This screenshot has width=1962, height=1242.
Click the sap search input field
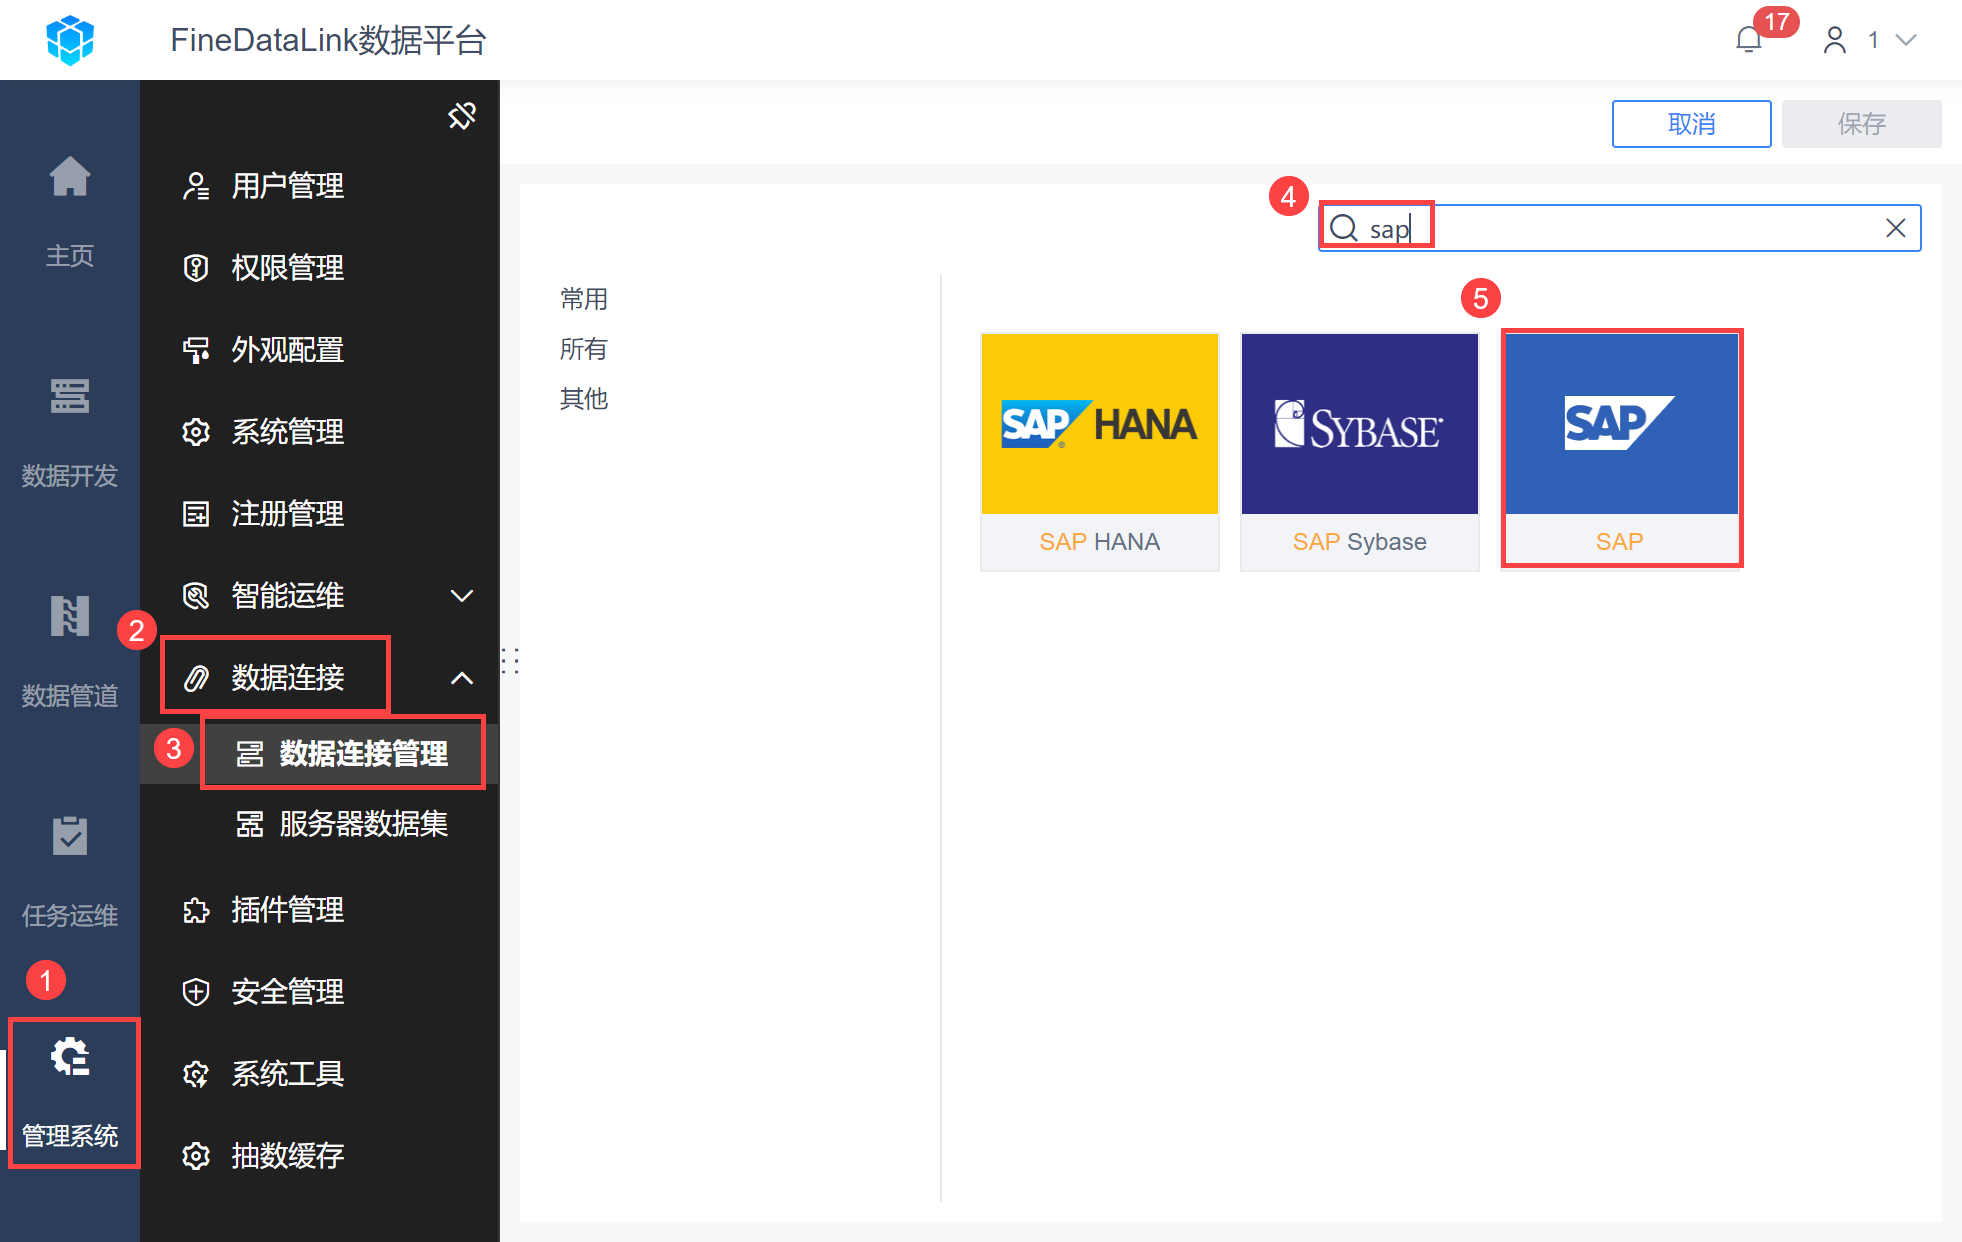[1620, 229]
